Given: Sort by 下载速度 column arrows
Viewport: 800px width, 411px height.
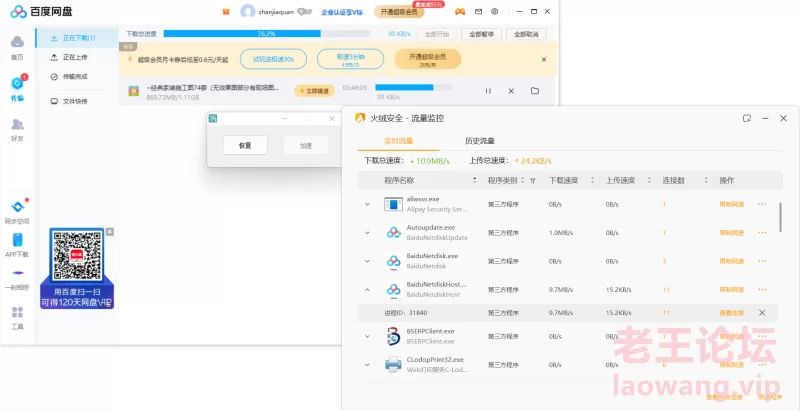Looking at the screenshot, I should click(592, 181).
